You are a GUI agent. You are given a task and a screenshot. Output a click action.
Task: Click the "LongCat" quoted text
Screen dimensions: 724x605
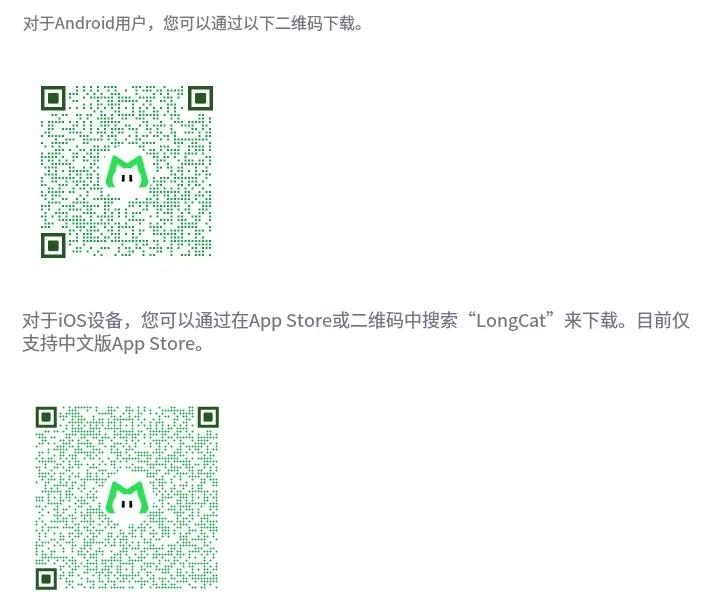(511, 321)
